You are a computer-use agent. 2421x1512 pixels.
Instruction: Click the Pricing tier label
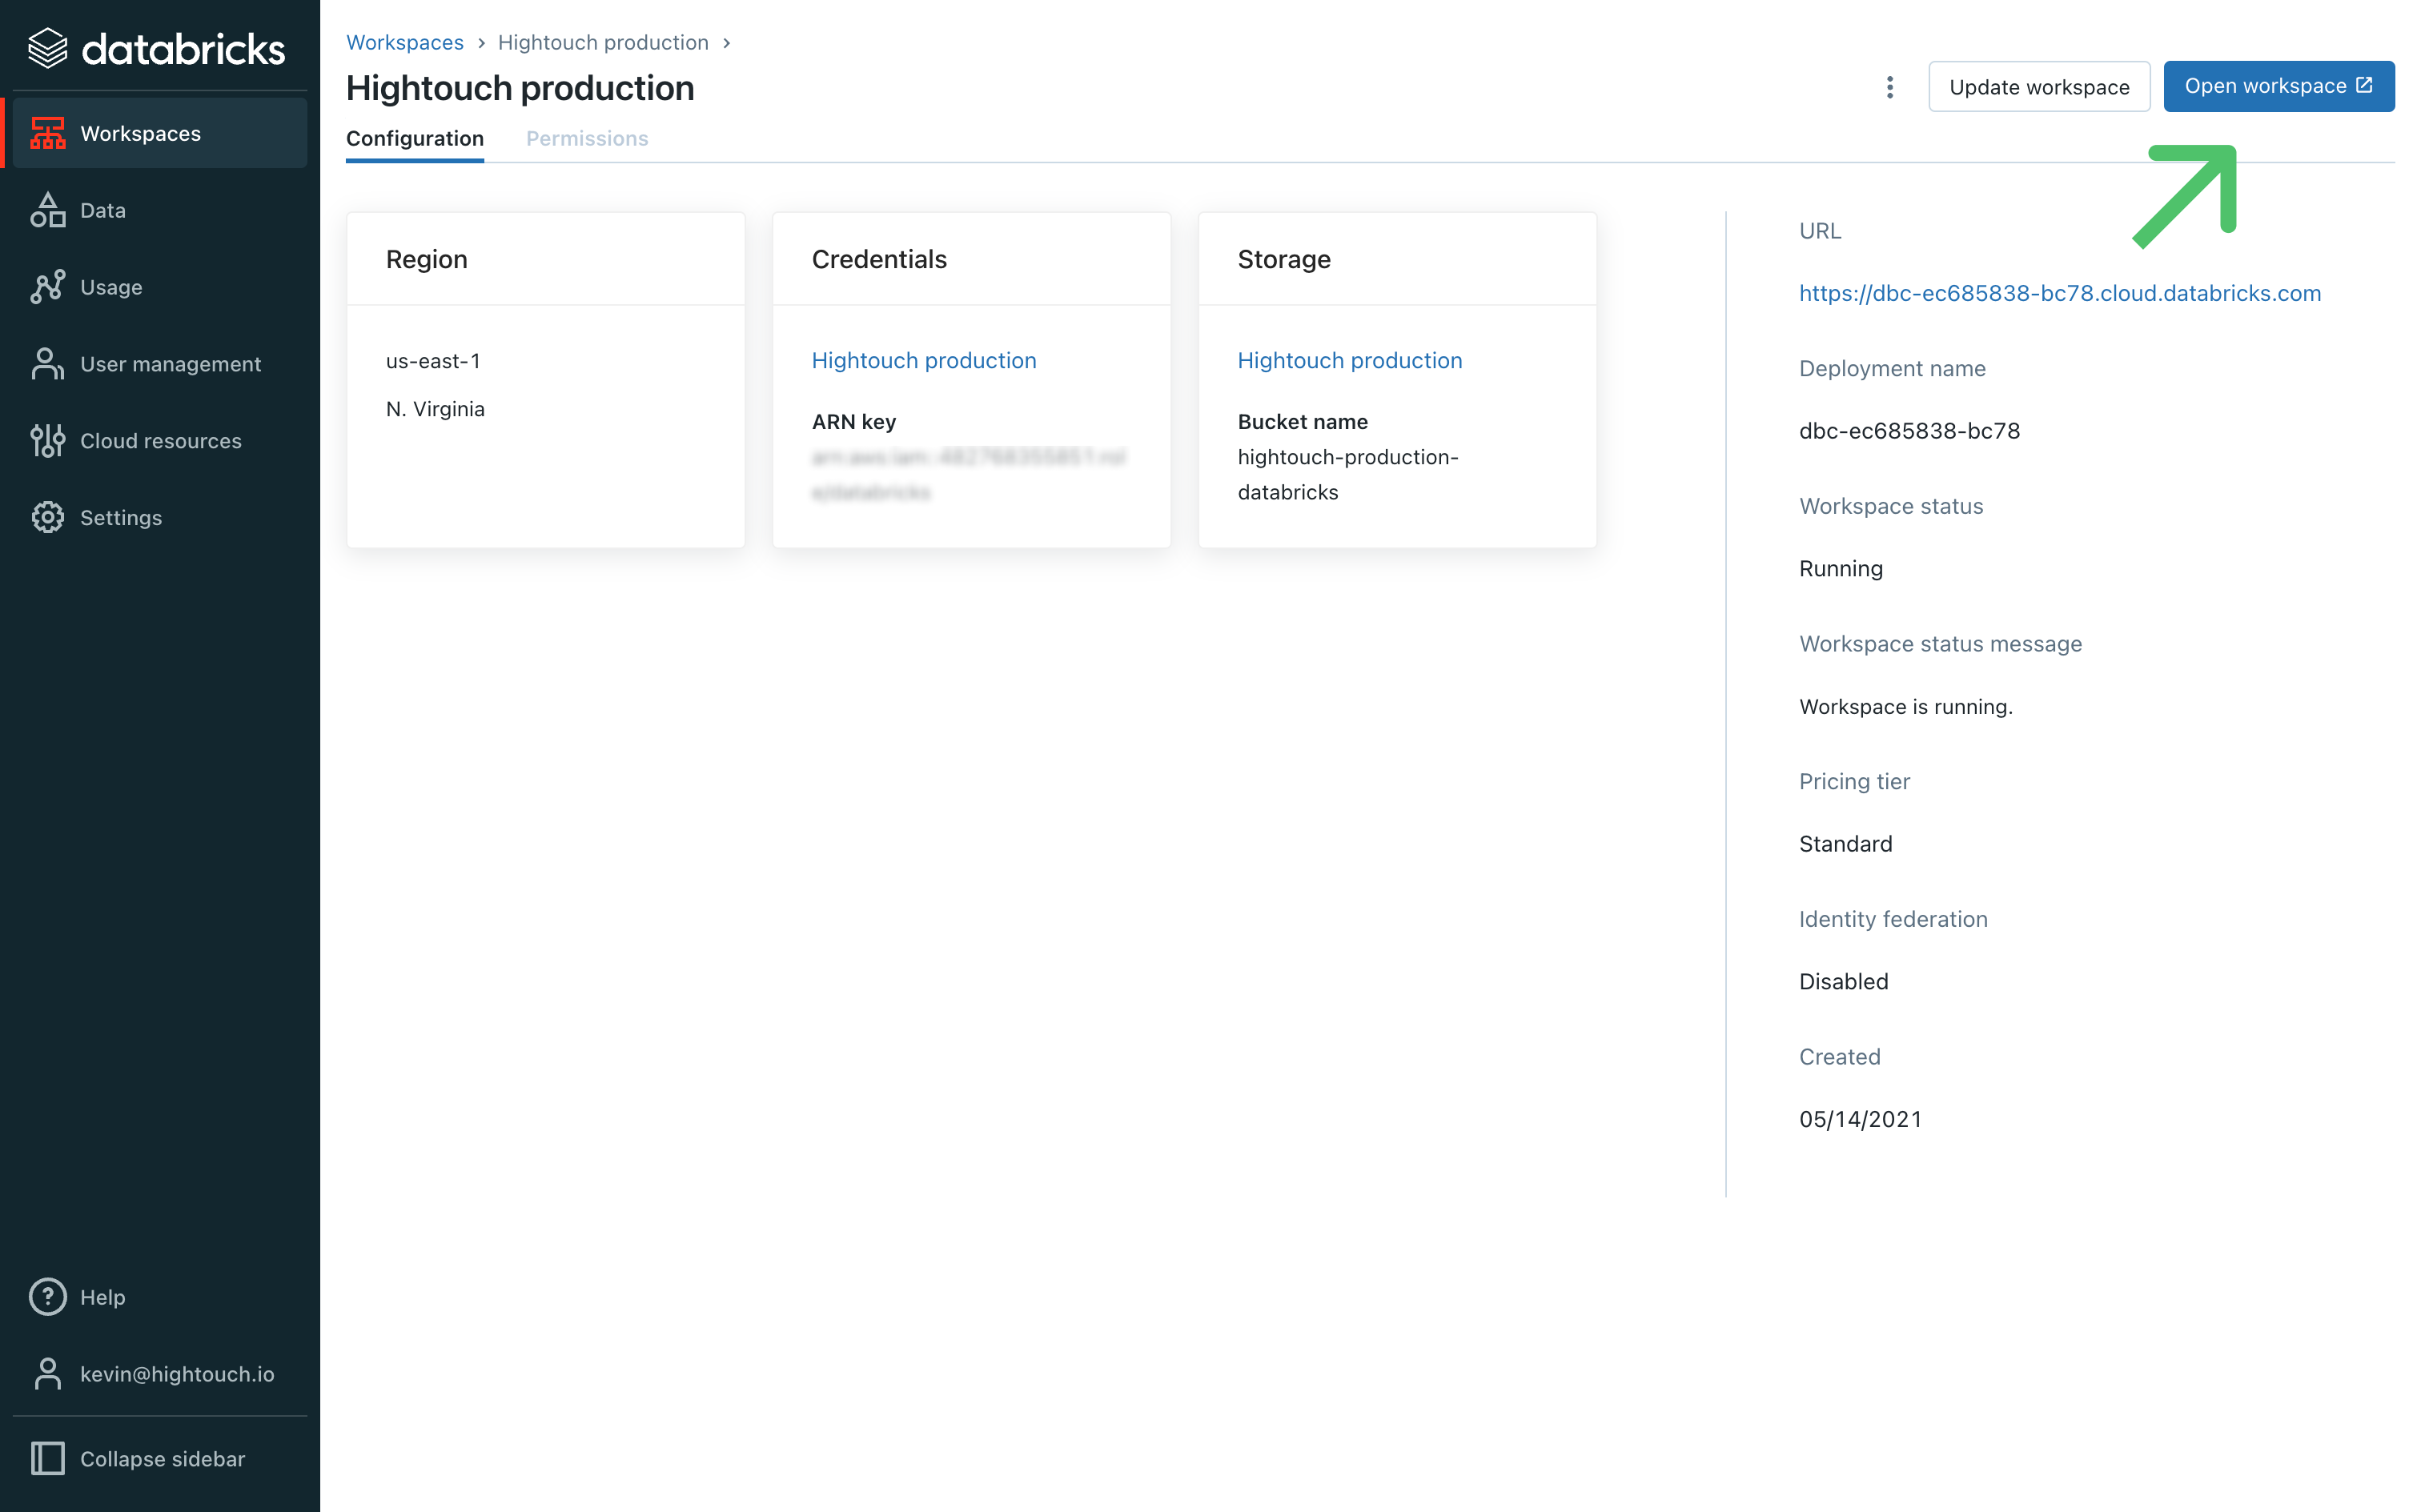point(1854,781)
